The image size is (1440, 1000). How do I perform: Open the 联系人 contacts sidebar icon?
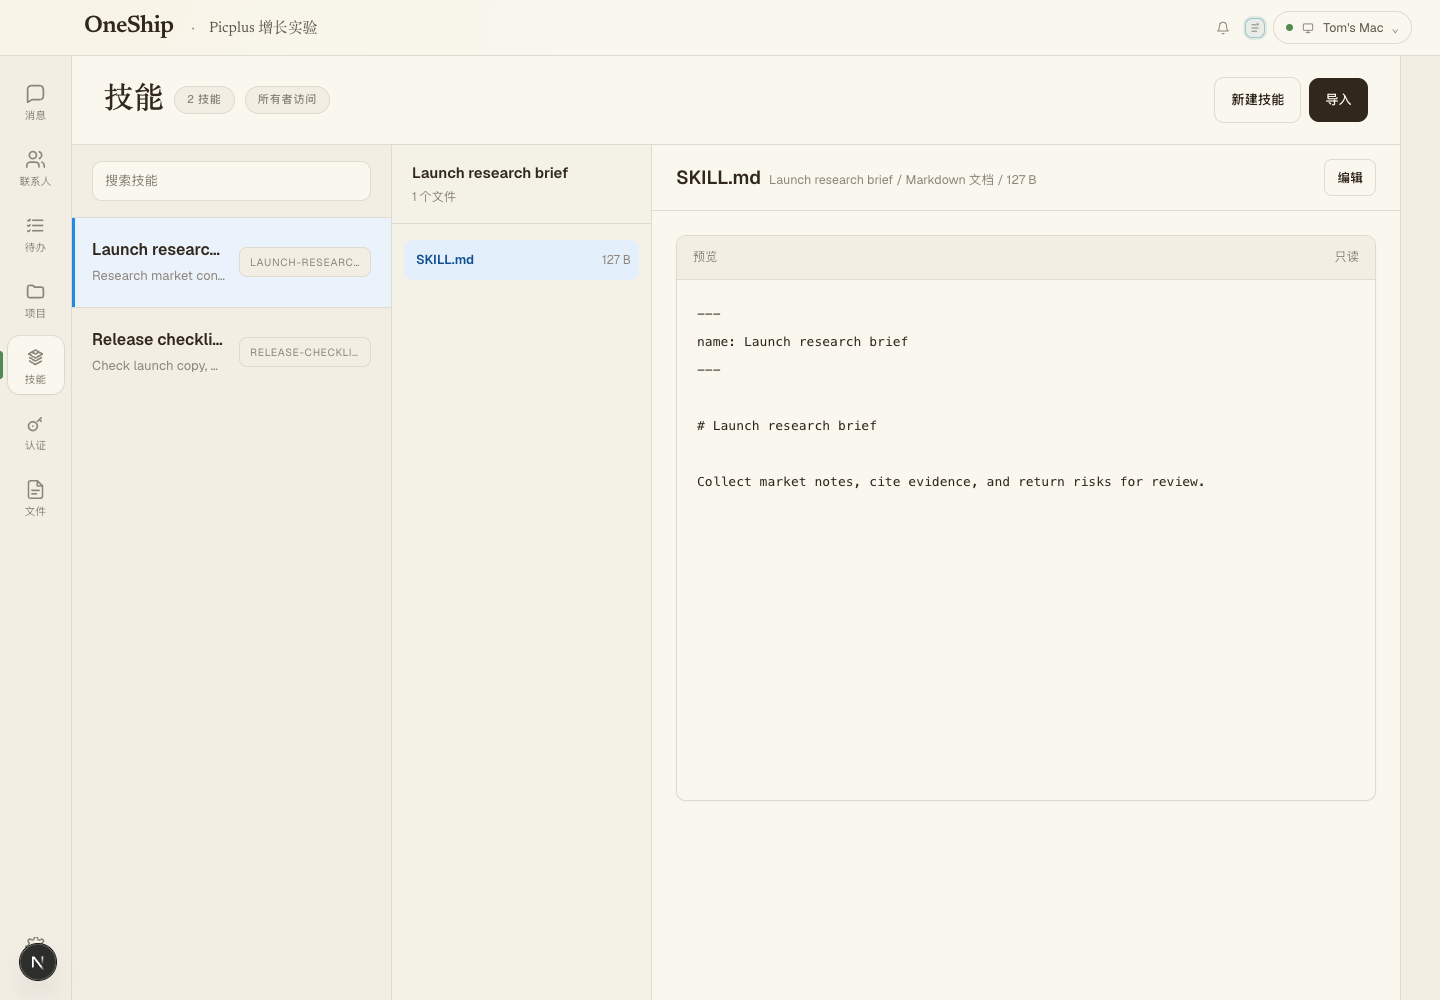[x=35, y=167]
